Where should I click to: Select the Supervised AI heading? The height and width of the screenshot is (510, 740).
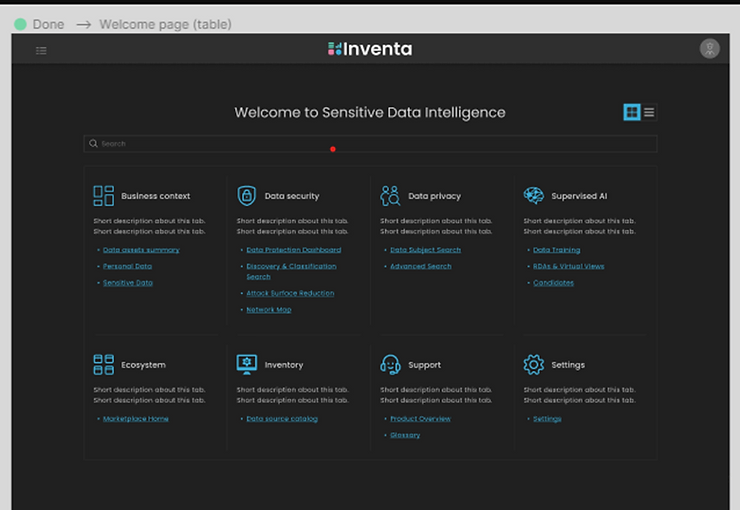tap(580, 196)
